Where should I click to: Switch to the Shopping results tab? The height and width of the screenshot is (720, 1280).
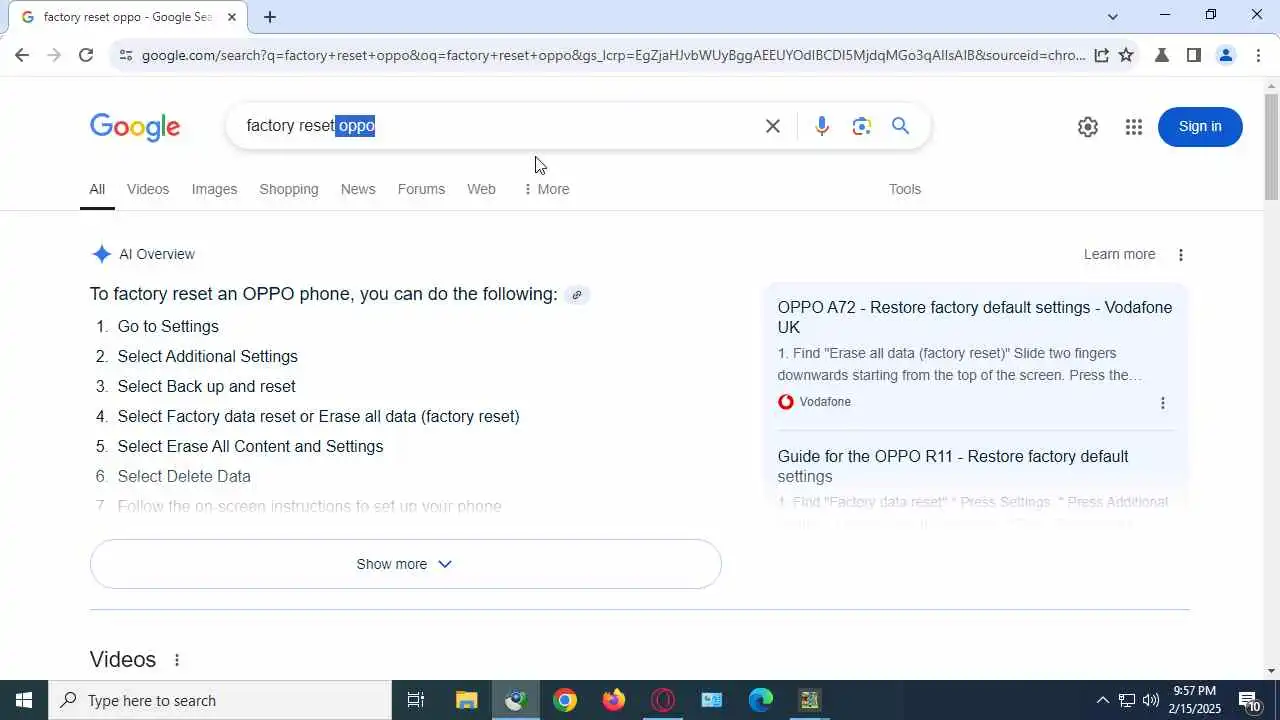(x=289, y=189)
